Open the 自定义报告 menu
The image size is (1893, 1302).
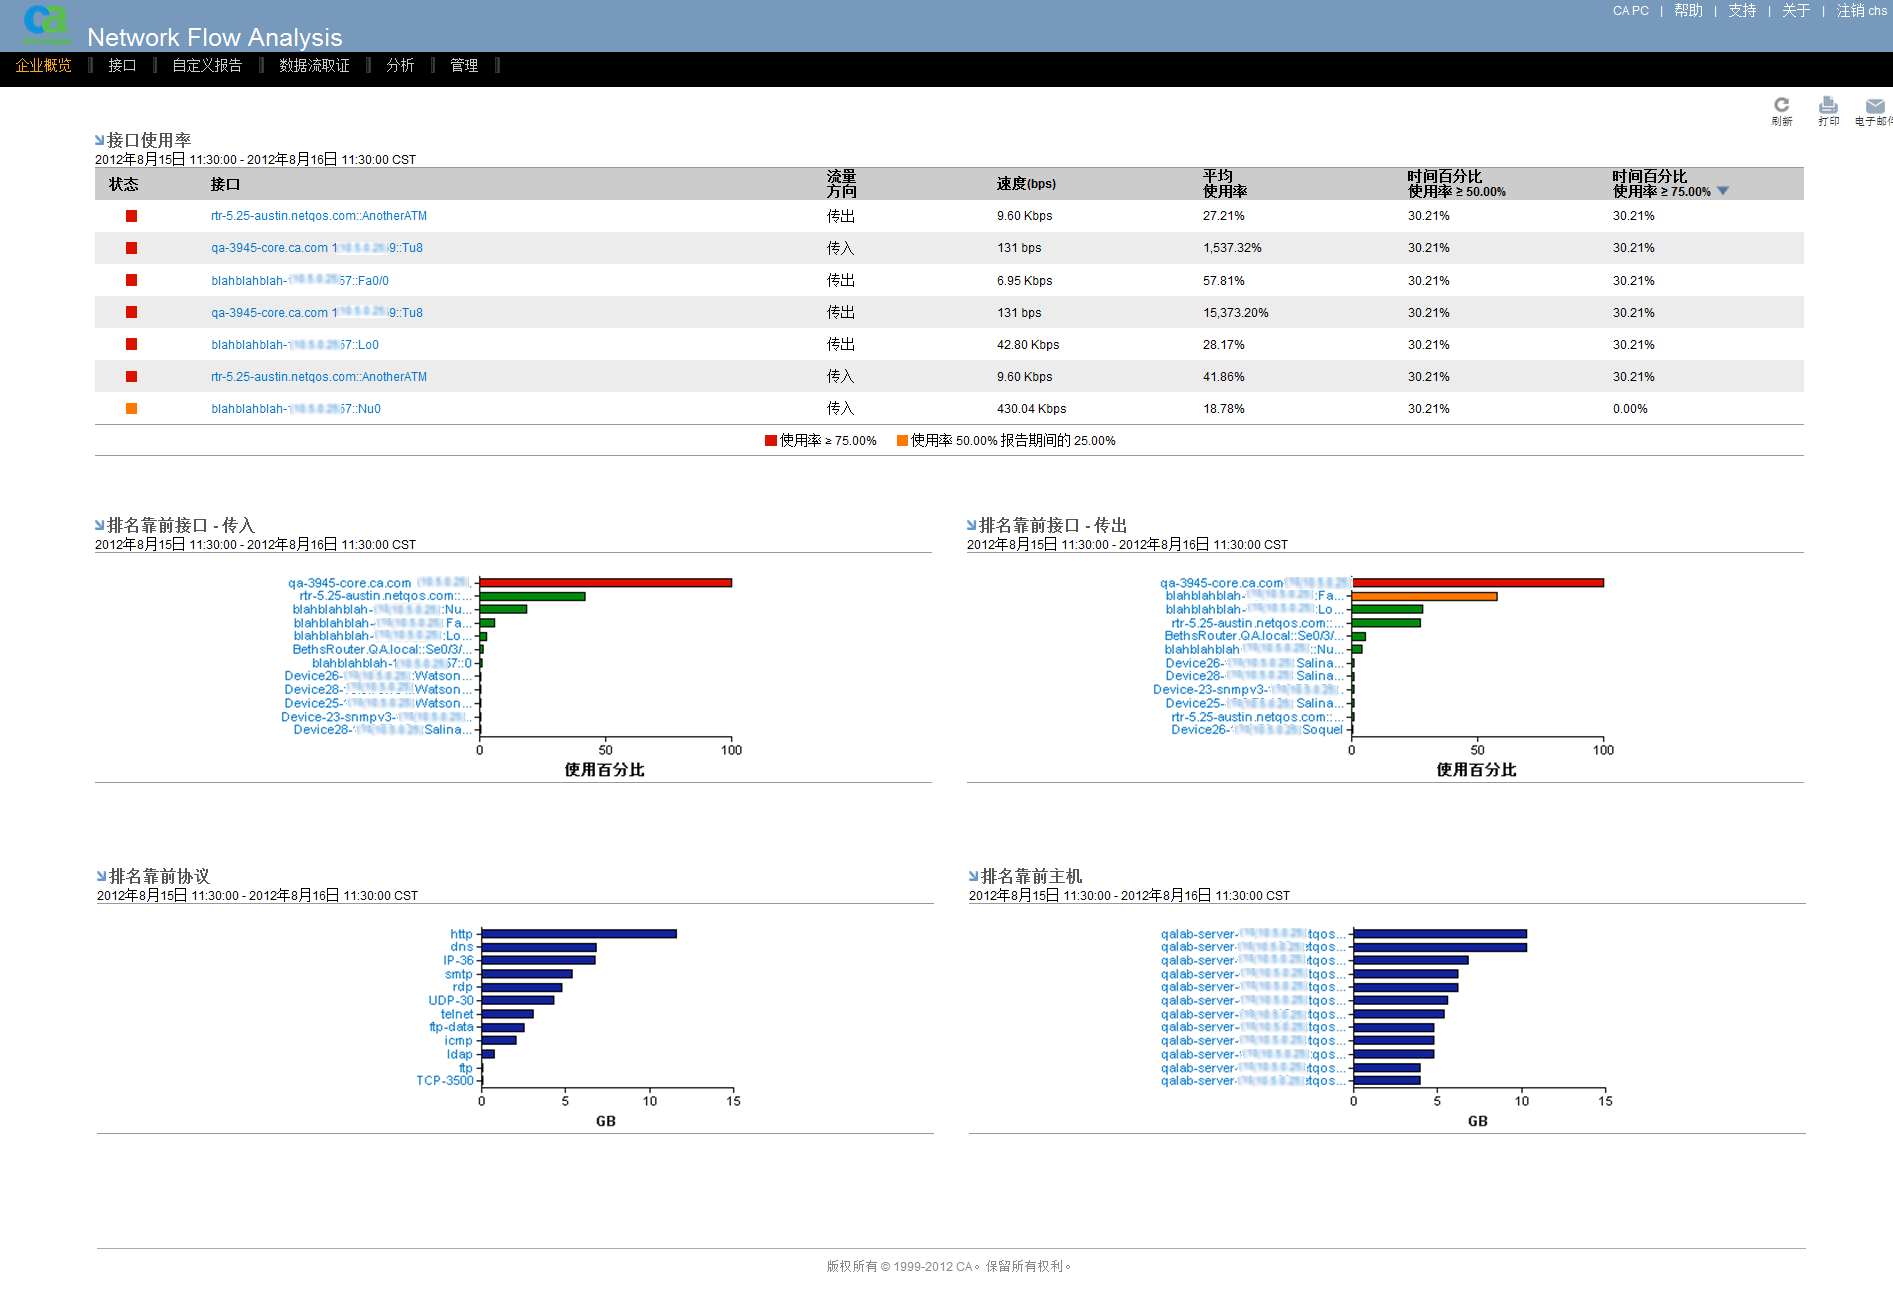207,66
